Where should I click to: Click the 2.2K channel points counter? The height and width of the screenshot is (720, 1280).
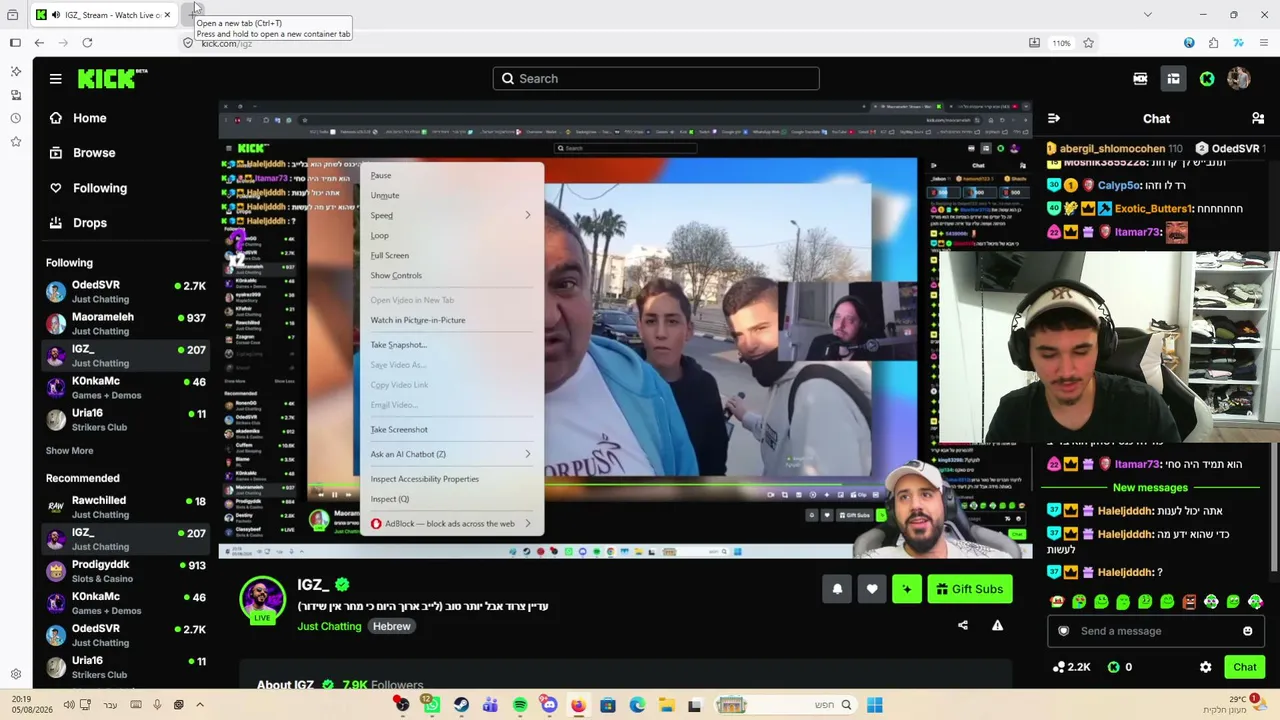(1071, 667)
